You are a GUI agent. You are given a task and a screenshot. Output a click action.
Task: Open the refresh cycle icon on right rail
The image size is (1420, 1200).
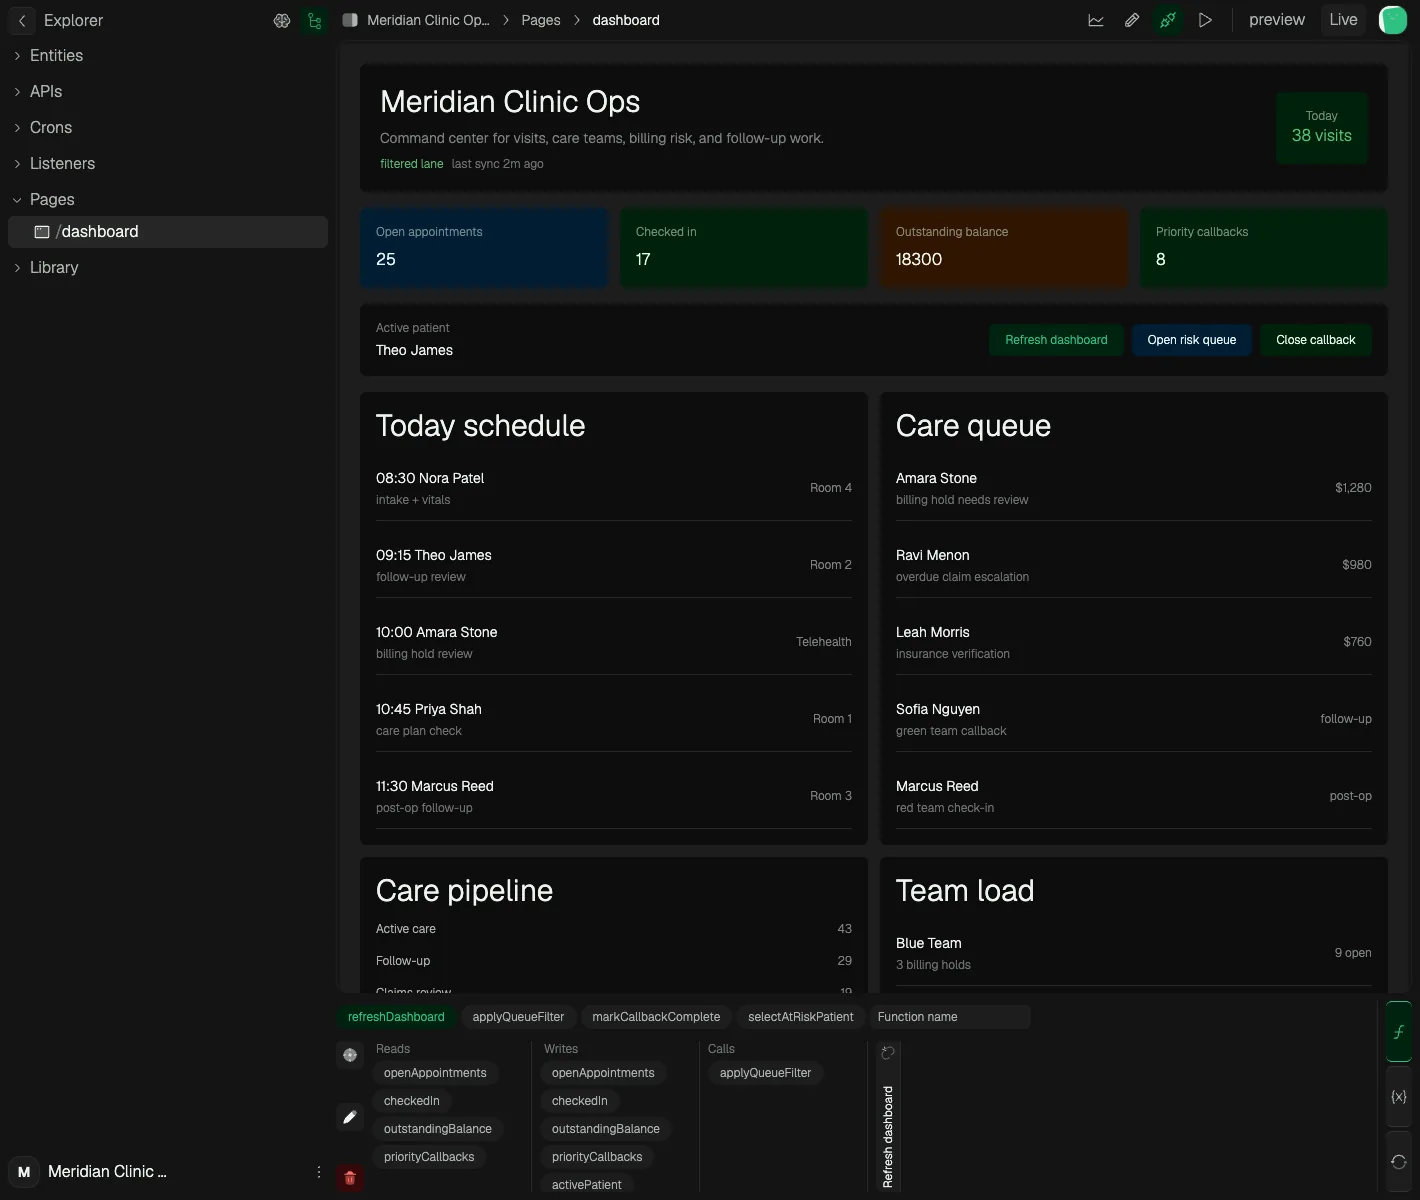tap(1399, 1161)
